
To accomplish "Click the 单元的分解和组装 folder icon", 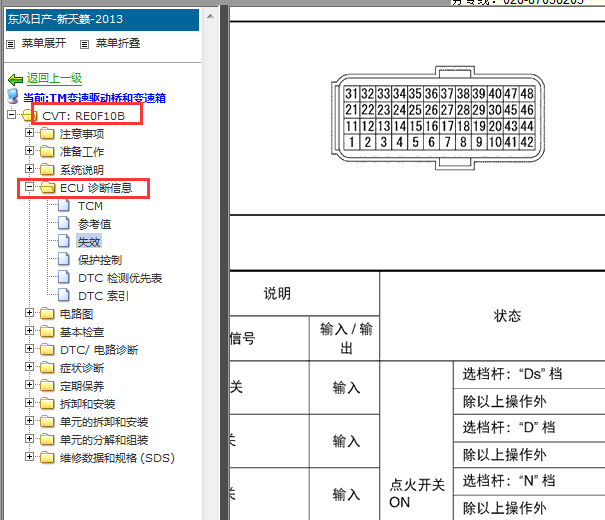I will click(47, 440).
